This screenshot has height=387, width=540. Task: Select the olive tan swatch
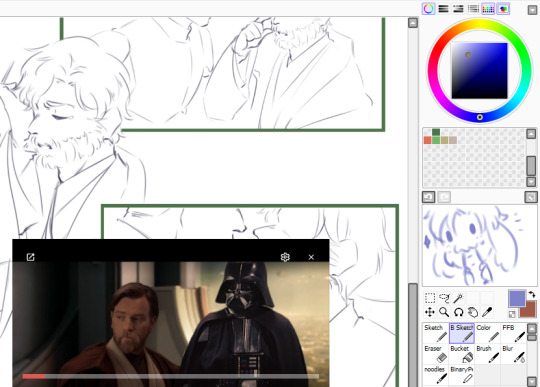pyautogui.click(x=444, y=140)
